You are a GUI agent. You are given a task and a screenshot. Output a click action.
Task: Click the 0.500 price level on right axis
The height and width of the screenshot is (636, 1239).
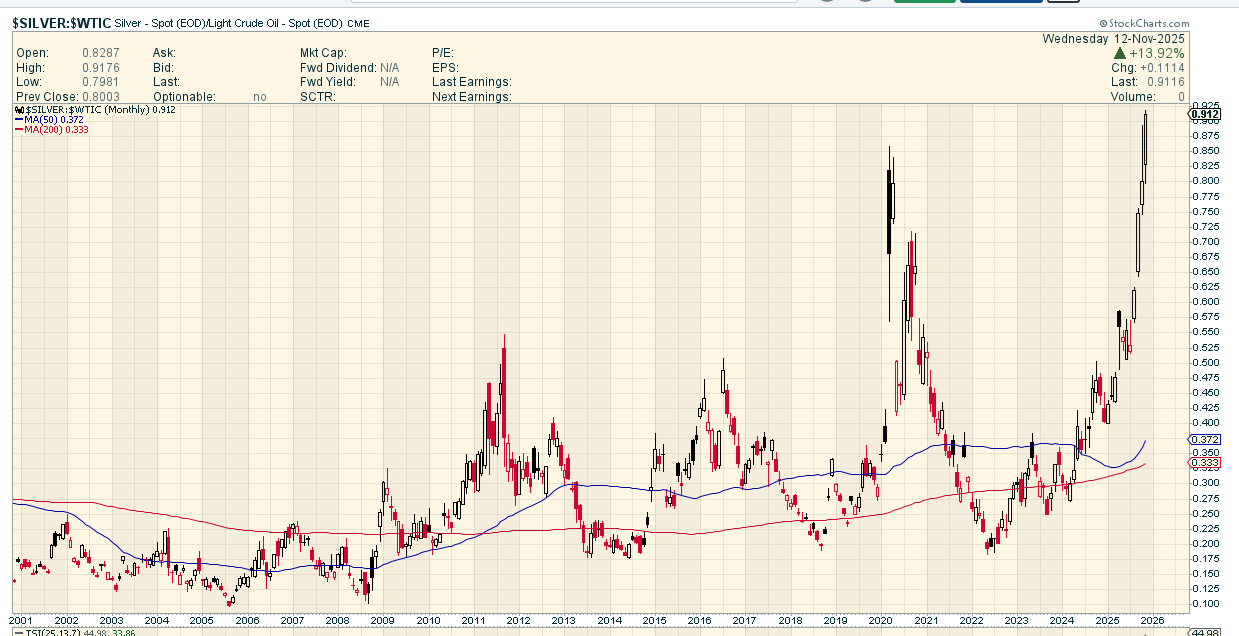point(1203,362)
